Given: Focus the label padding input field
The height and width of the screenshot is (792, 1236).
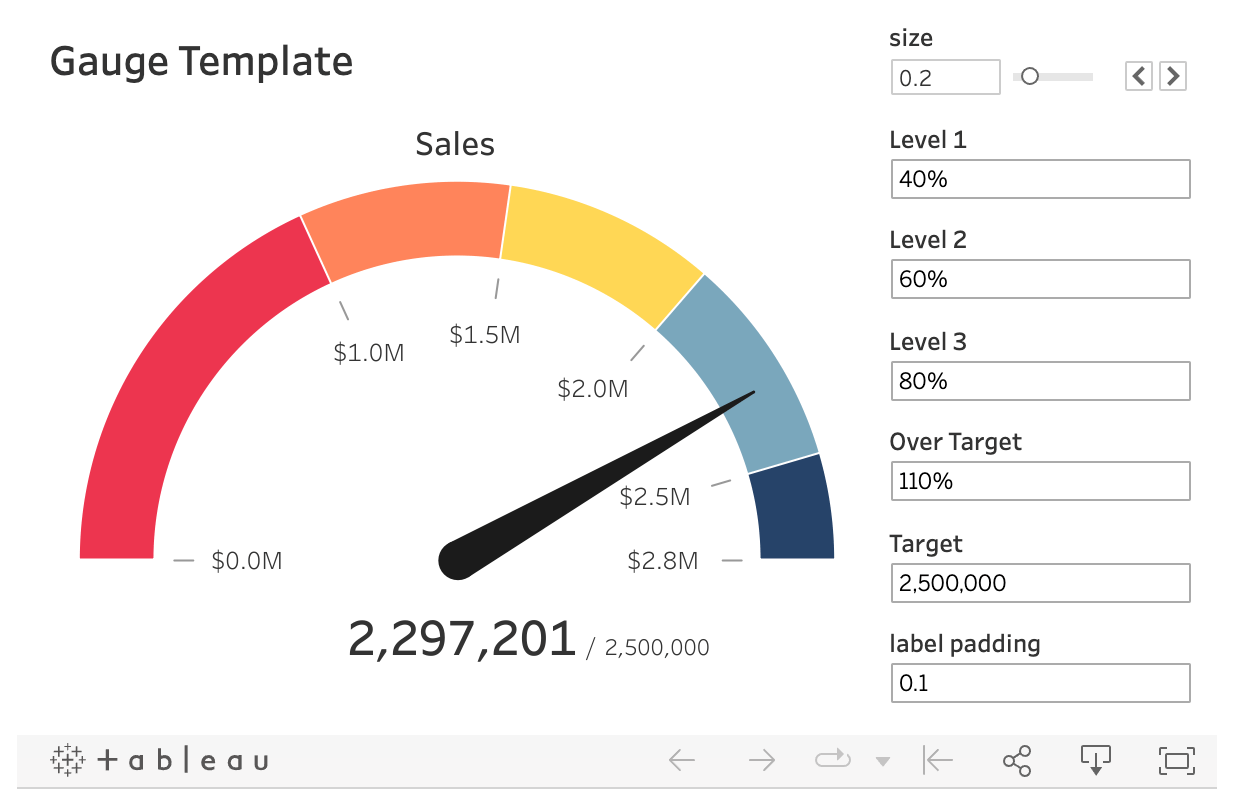Looking at the screenshot, I should click(x=1040, y=684).
